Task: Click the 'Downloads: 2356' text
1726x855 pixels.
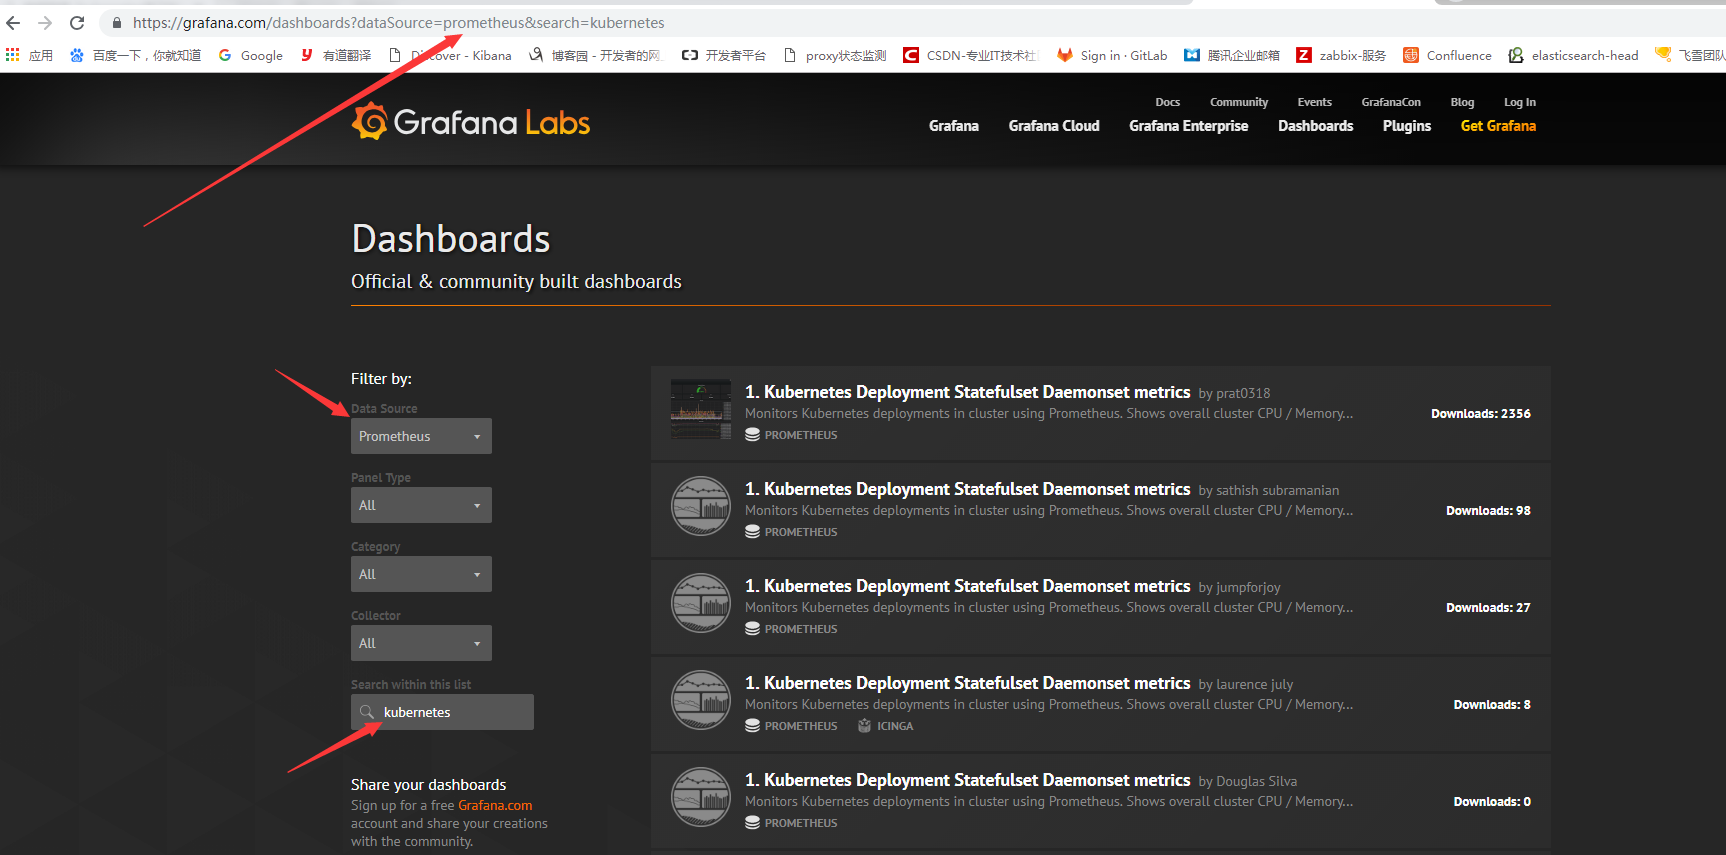Action: pos(1481,413)
